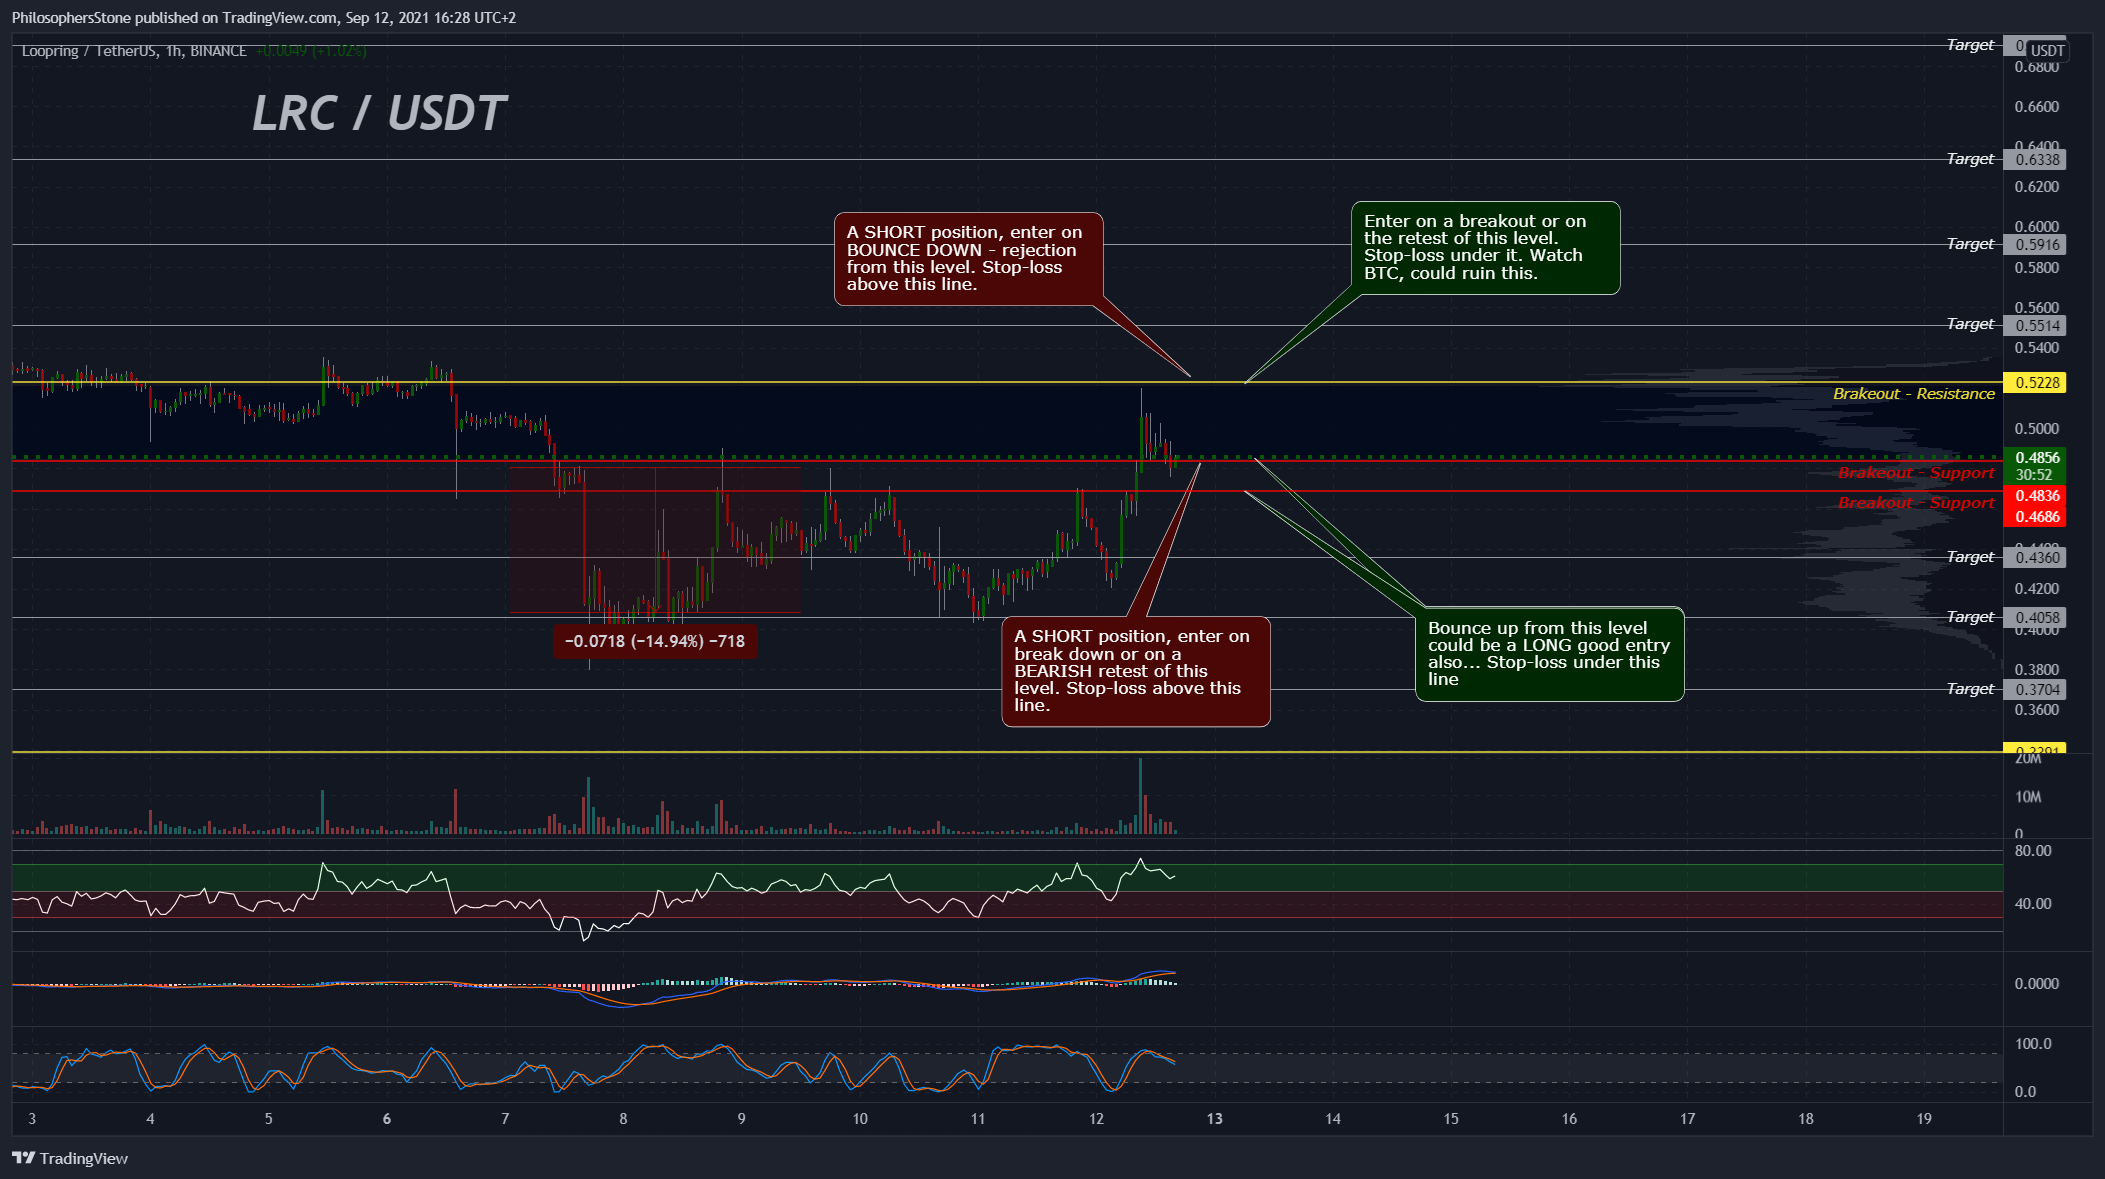Select the 0.5514 target price label
This screenshot has height=1179, width=2105.
2036,326
